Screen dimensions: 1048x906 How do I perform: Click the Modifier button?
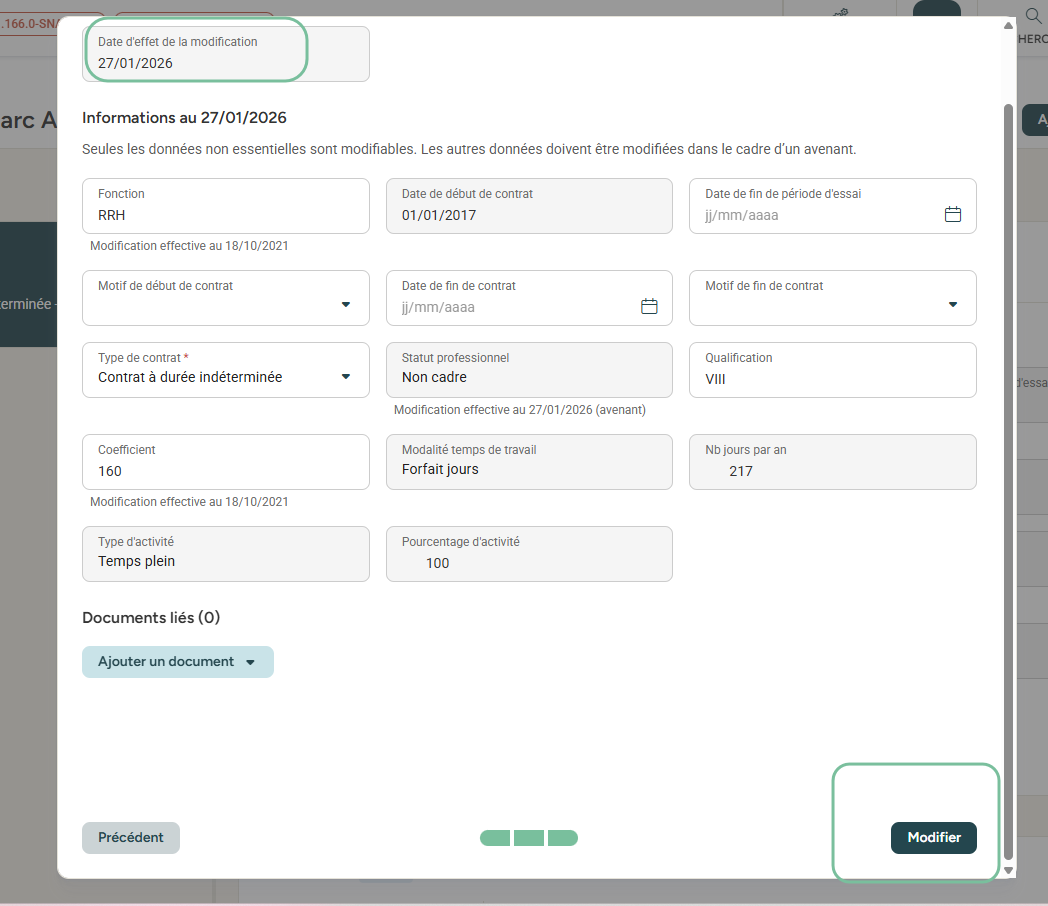click(933, 838)
